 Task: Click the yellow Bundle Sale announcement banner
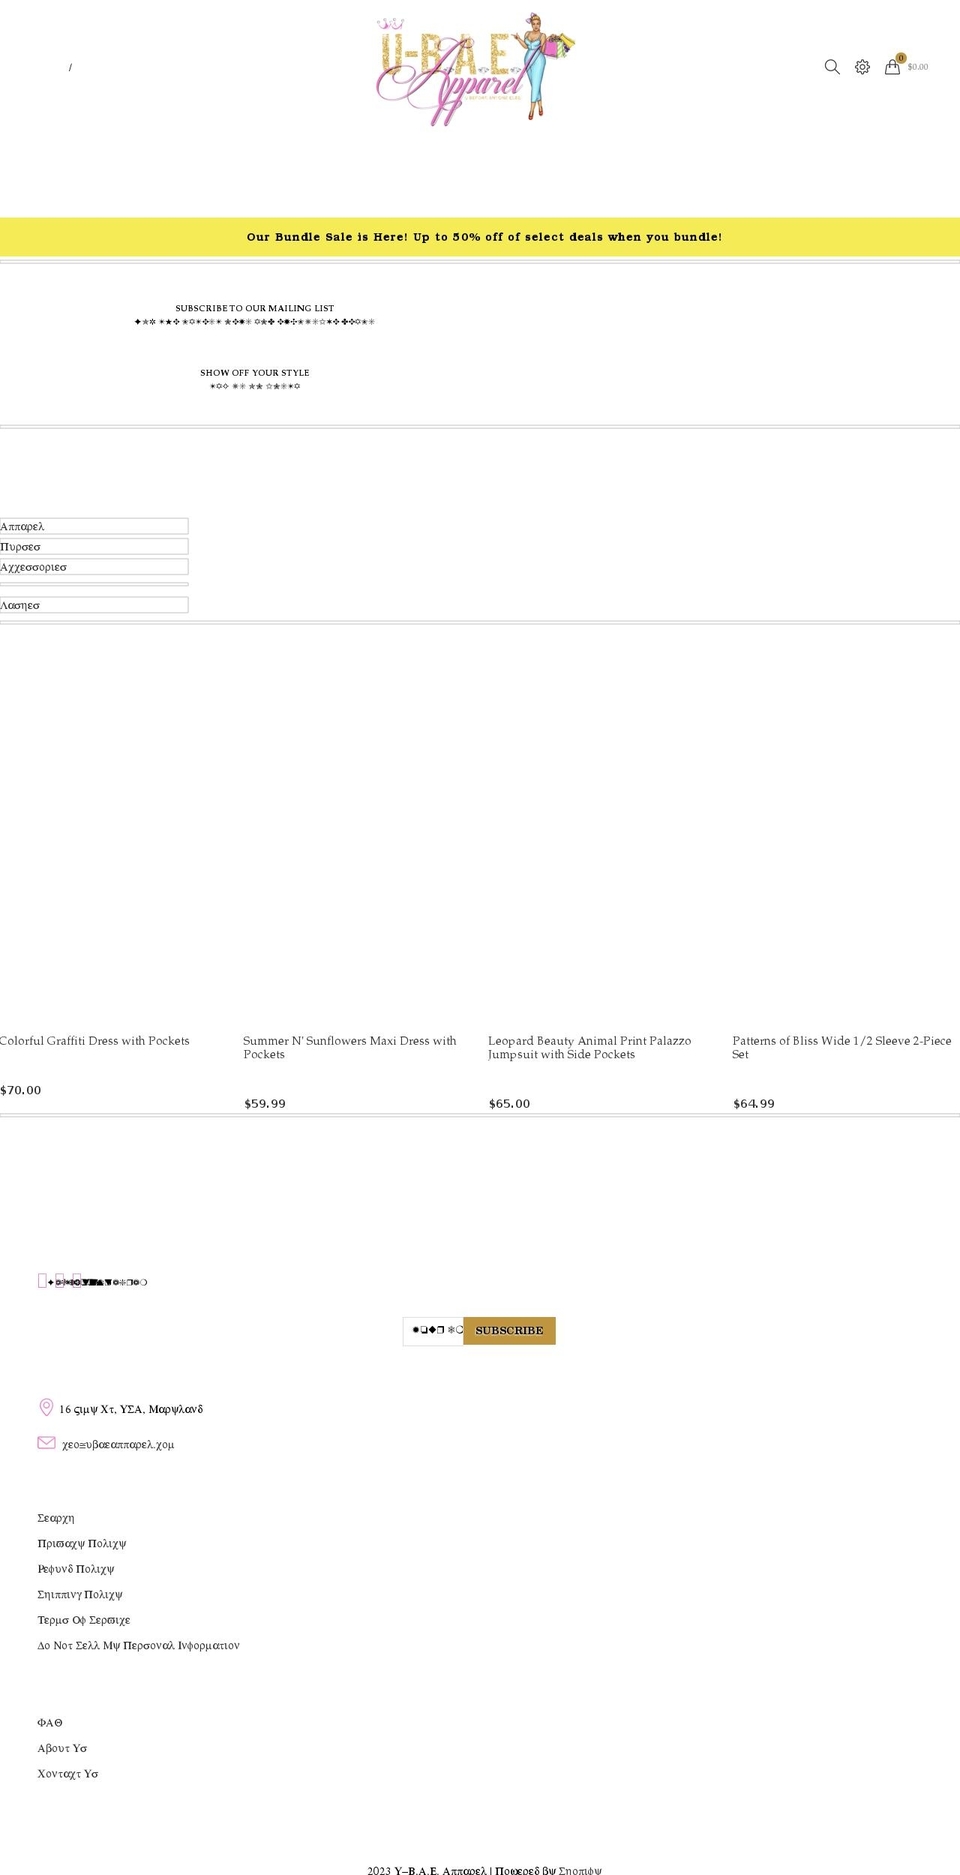[x=480, y=237]
